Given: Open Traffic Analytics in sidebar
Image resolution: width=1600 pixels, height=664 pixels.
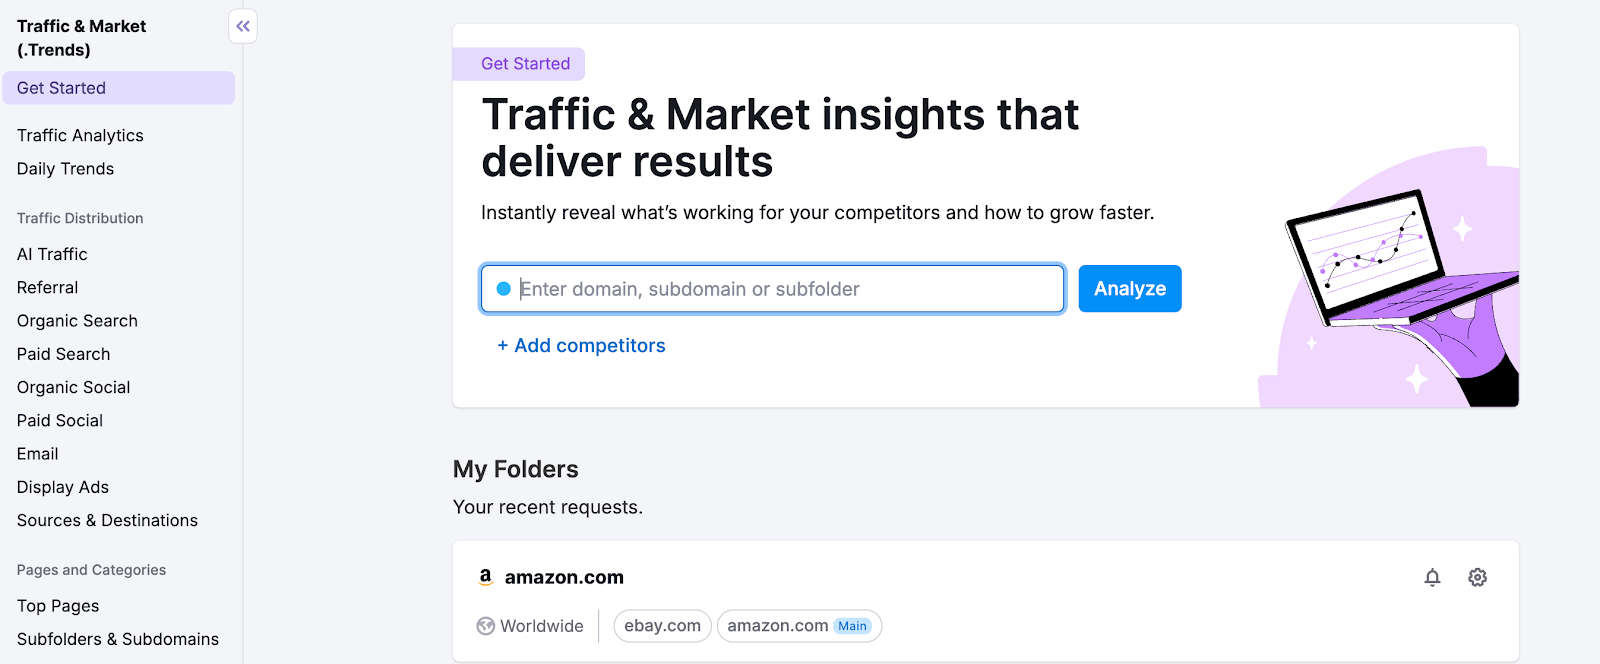Looking at the screenshot, I should pos(80,135).
